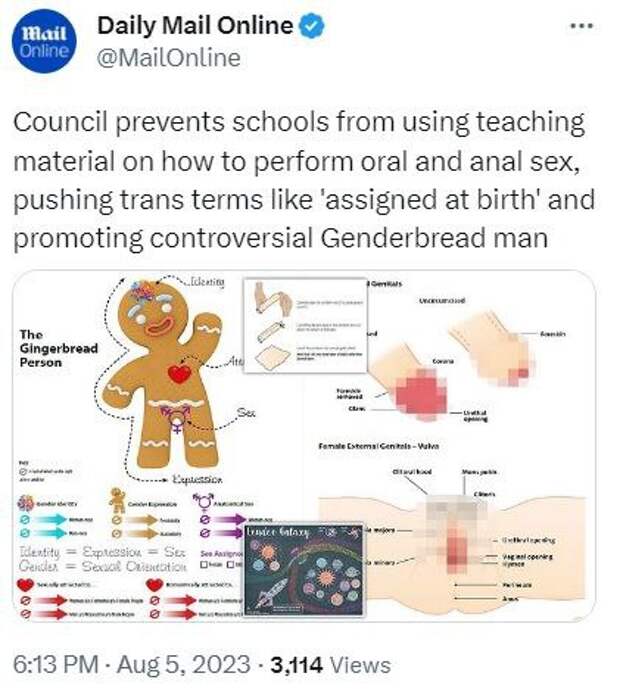Click the purple Anatomical Sex symbol icon
Image resolution: width=620 pixels, height=695 pixels.
[x=202, y=501]
